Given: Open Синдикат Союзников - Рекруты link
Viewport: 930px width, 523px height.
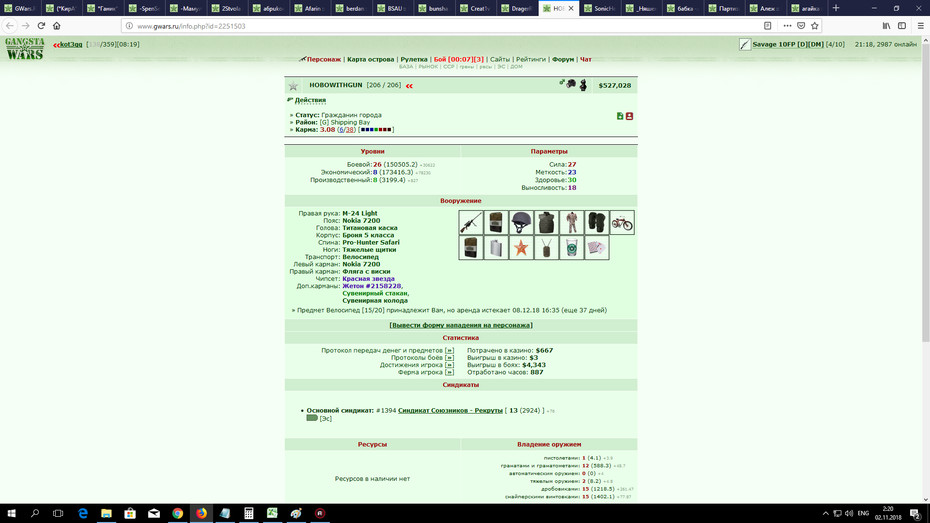Looking at the screenshot, I should click(450, 410).
